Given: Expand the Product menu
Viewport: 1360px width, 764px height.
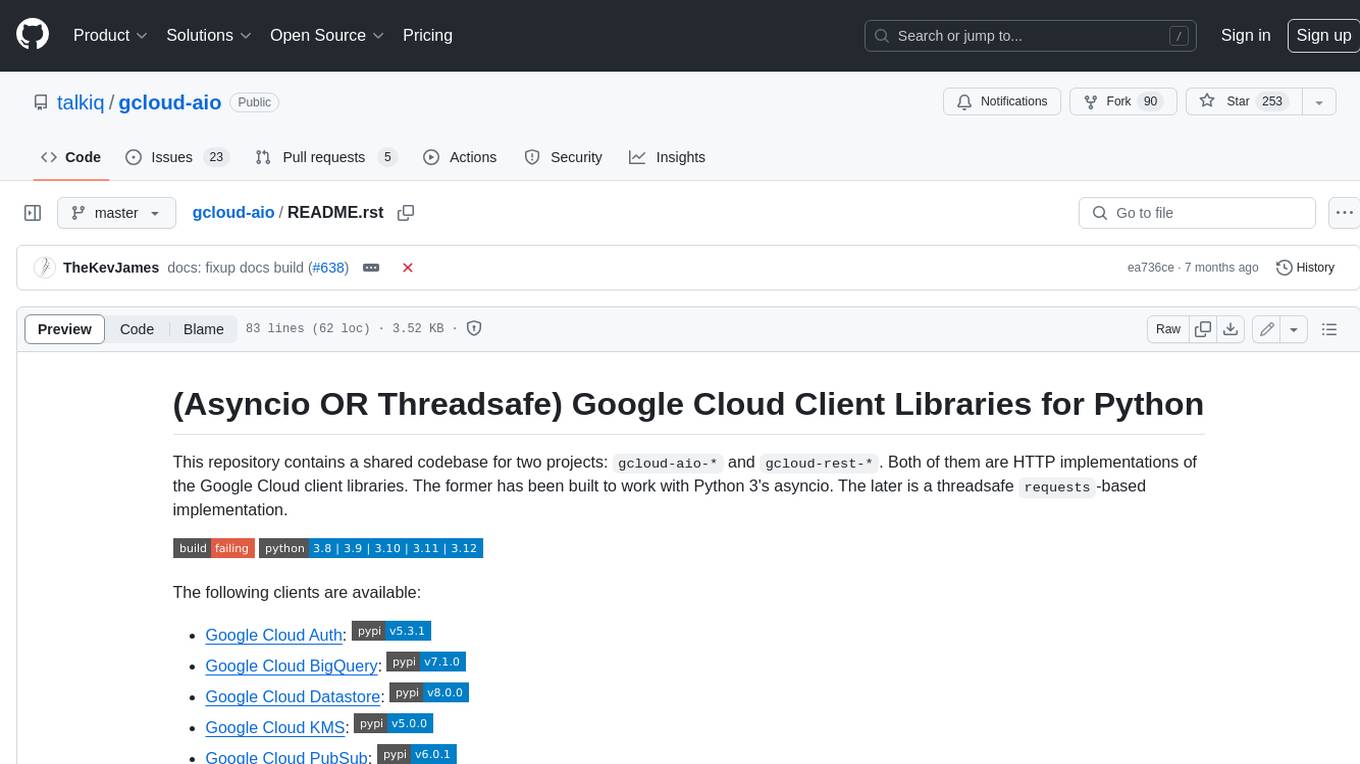Looking at the screenshot, I should tap(110, 35).
